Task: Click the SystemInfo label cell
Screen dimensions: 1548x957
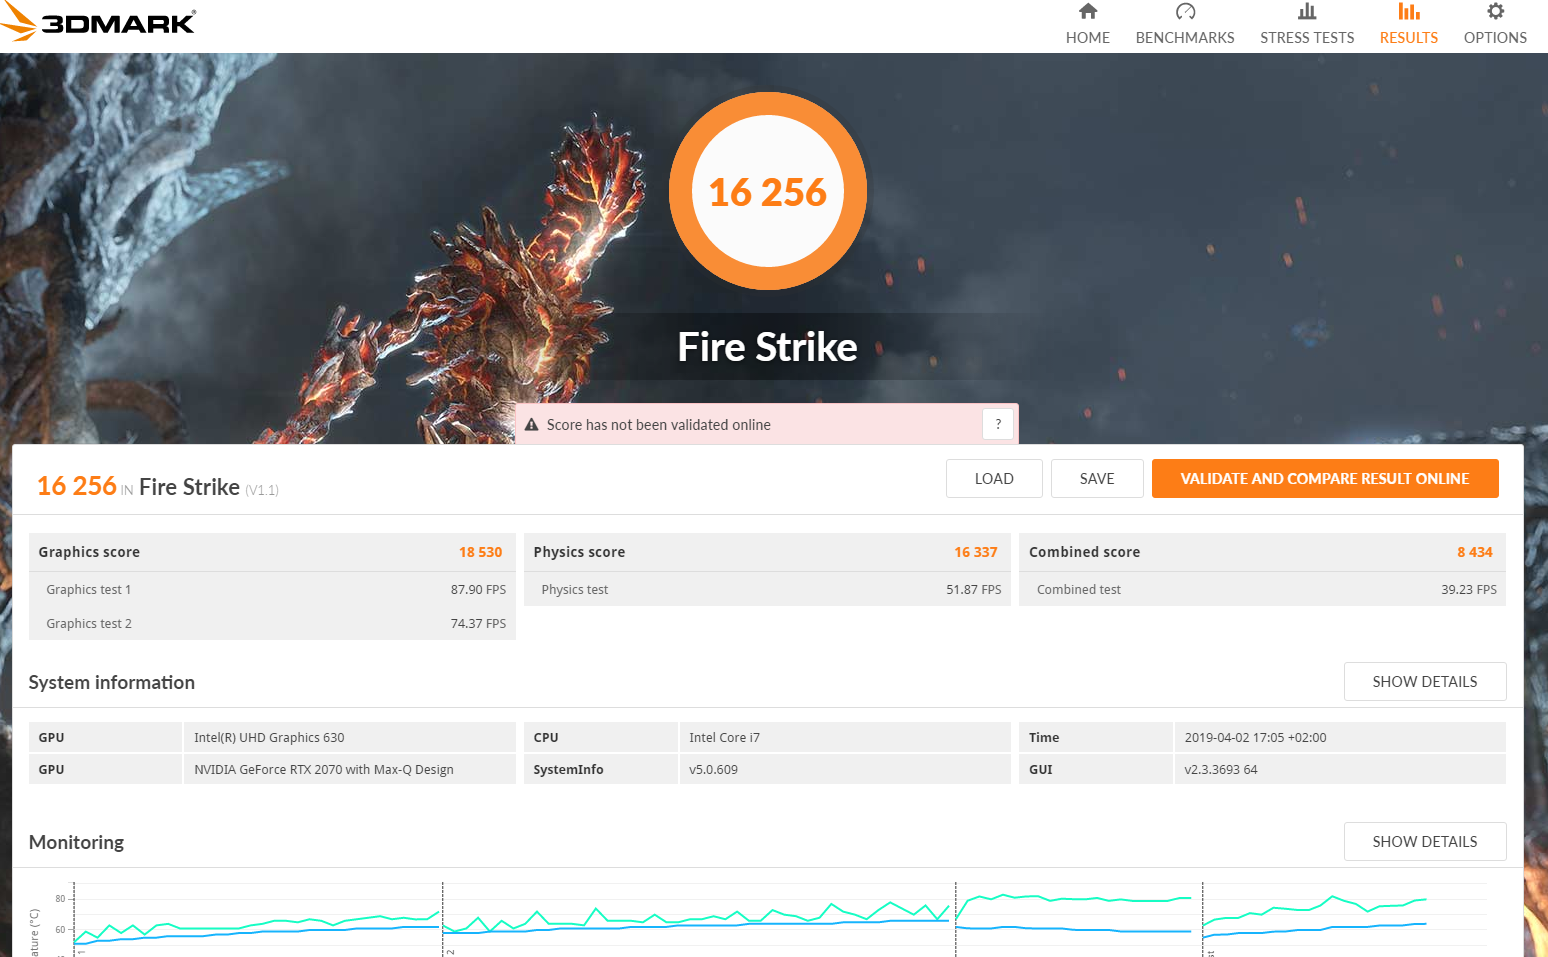Action: click(x=601, y=769)
